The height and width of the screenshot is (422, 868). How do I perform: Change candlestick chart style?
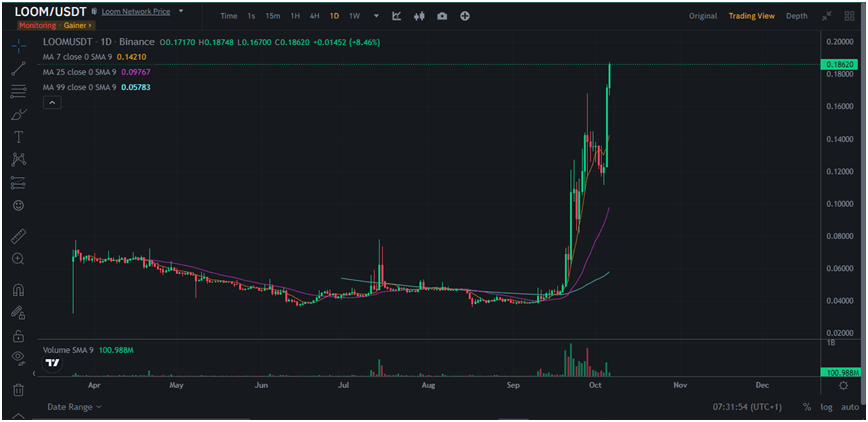point(419,16)
